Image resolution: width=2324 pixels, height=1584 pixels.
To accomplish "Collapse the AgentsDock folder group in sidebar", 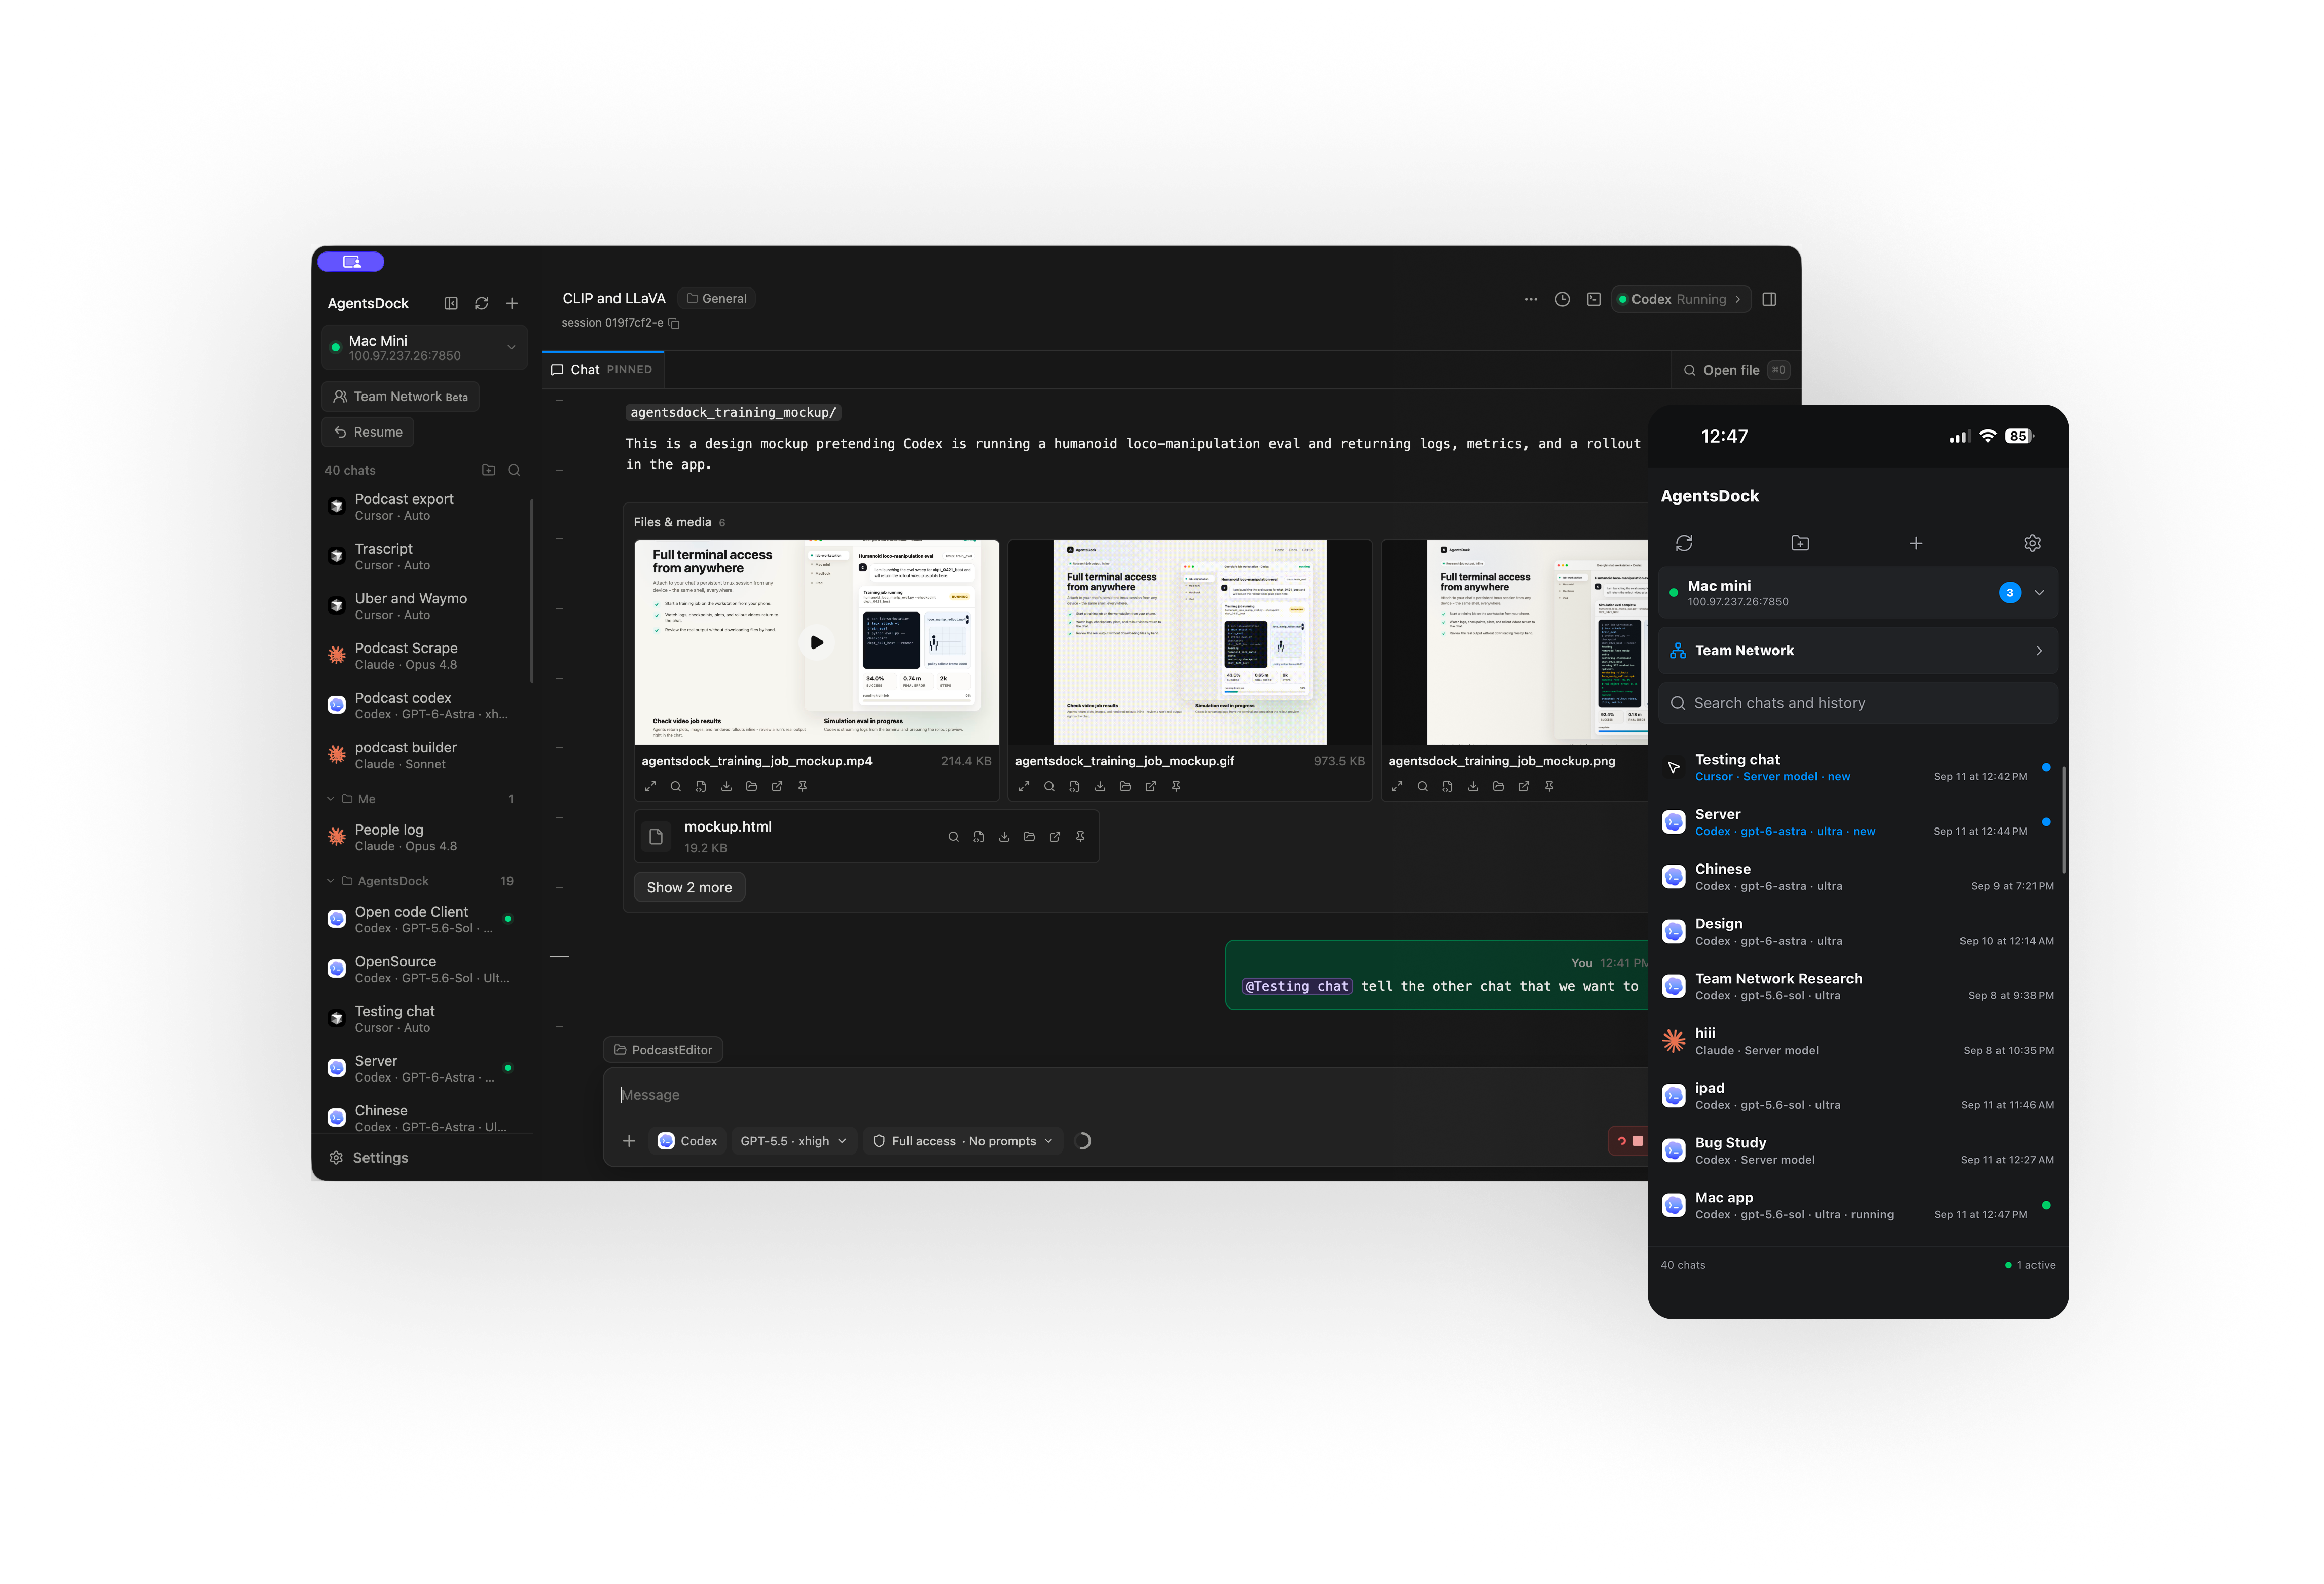I will (330, 881).
